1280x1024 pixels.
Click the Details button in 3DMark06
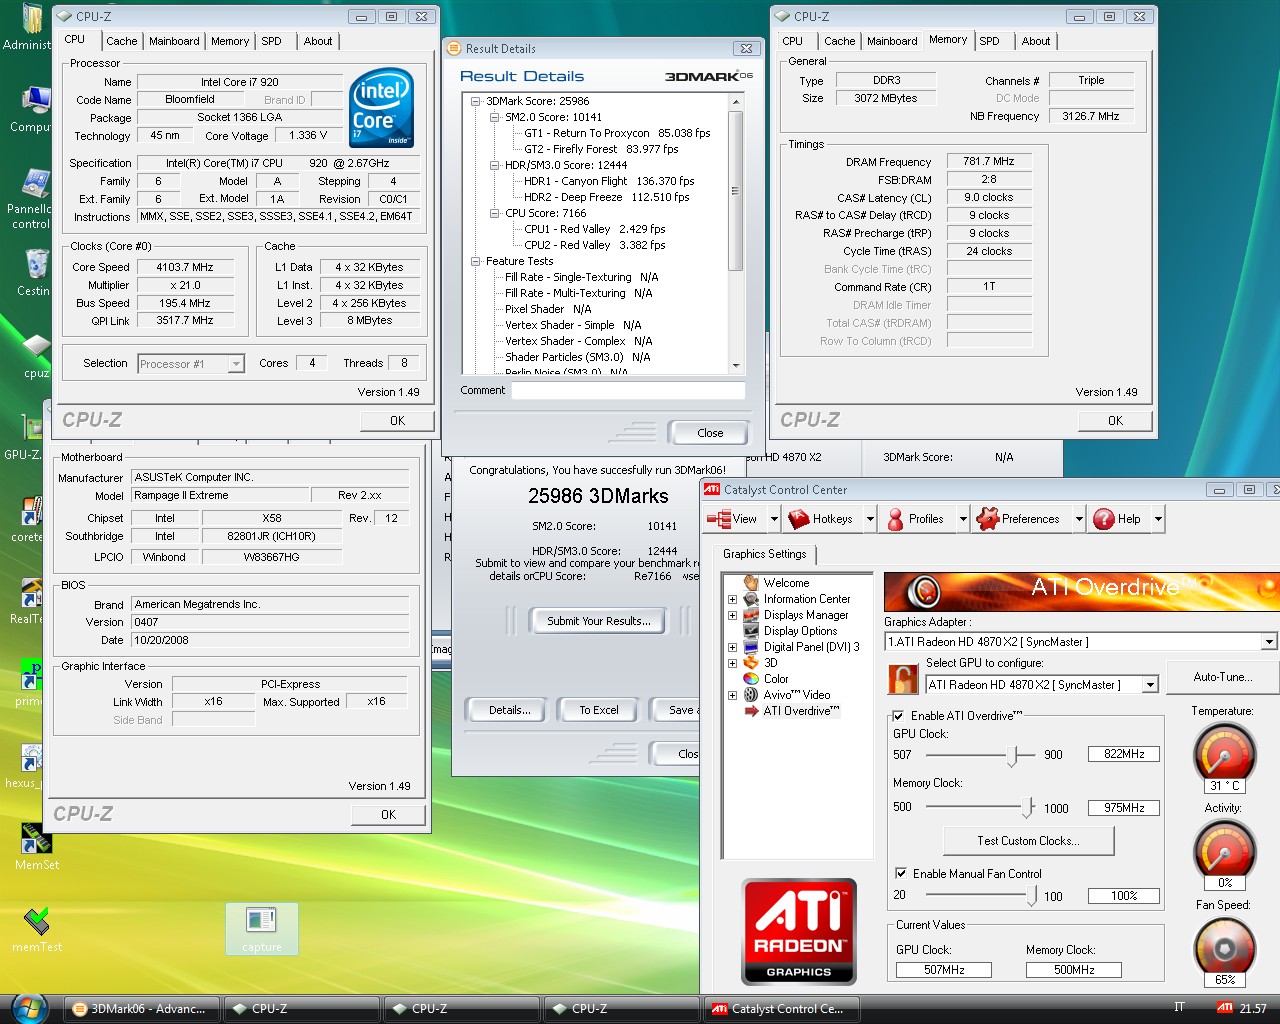tap(509, 710)
